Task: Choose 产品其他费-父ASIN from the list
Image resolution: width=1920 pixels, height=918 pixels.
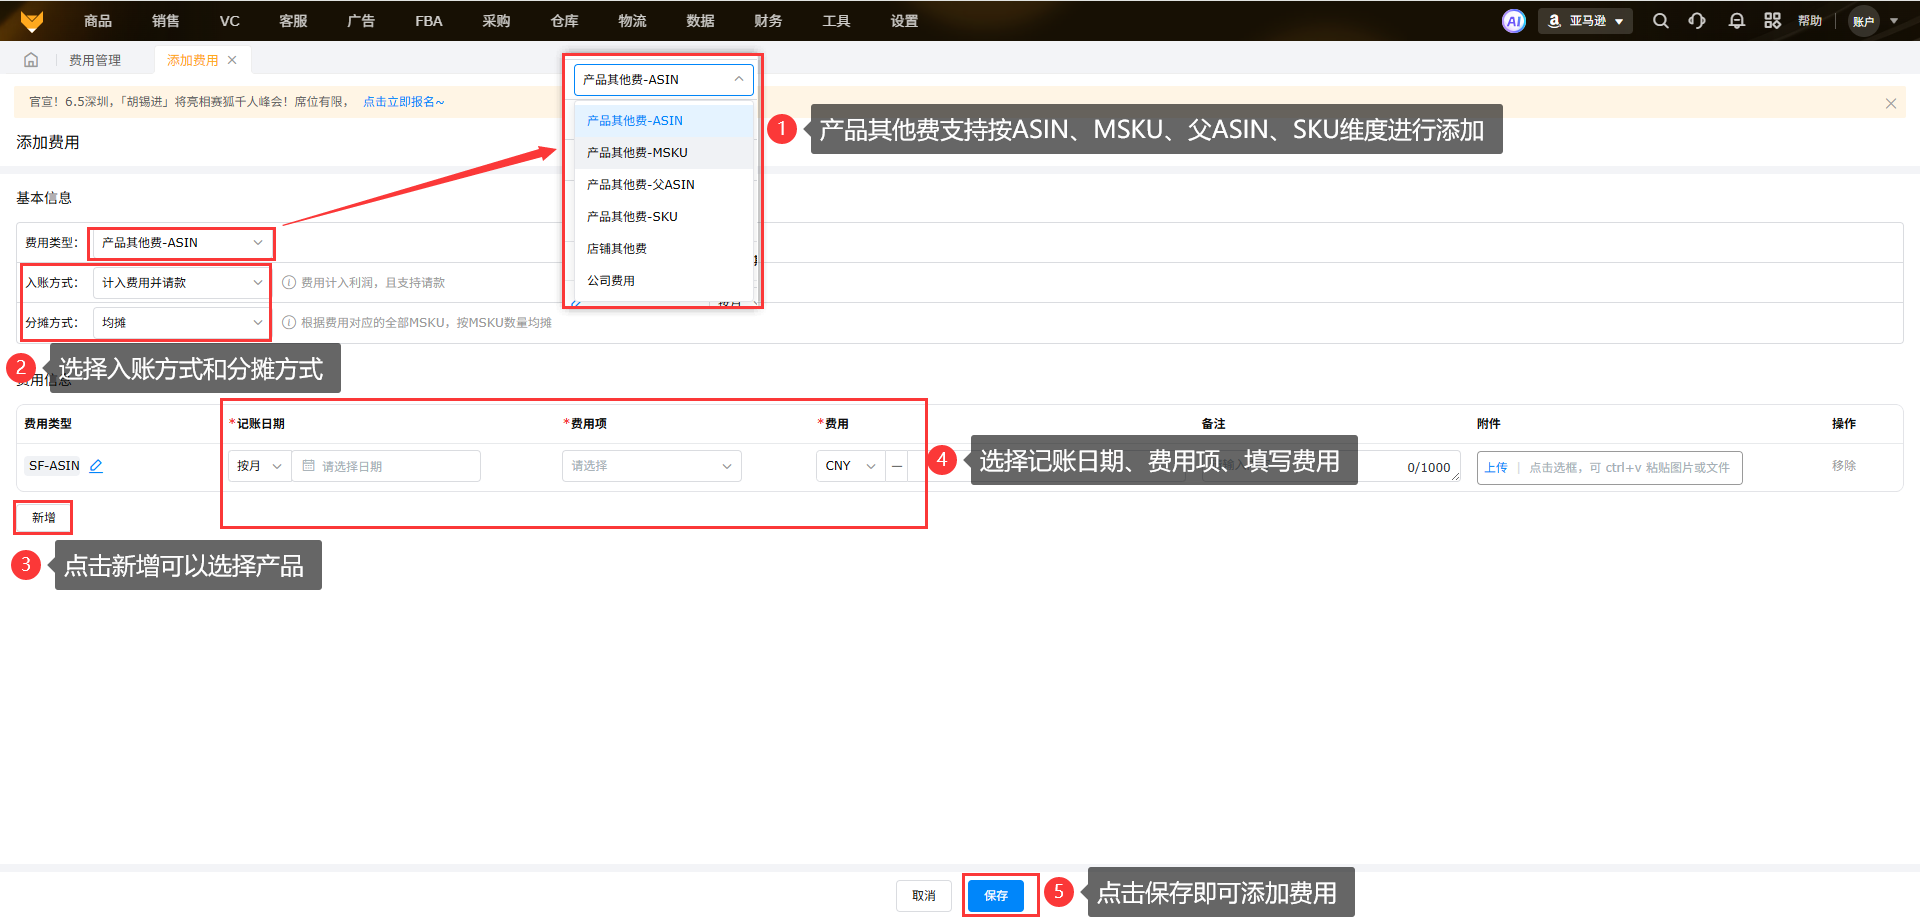Action: coord(664,185)
